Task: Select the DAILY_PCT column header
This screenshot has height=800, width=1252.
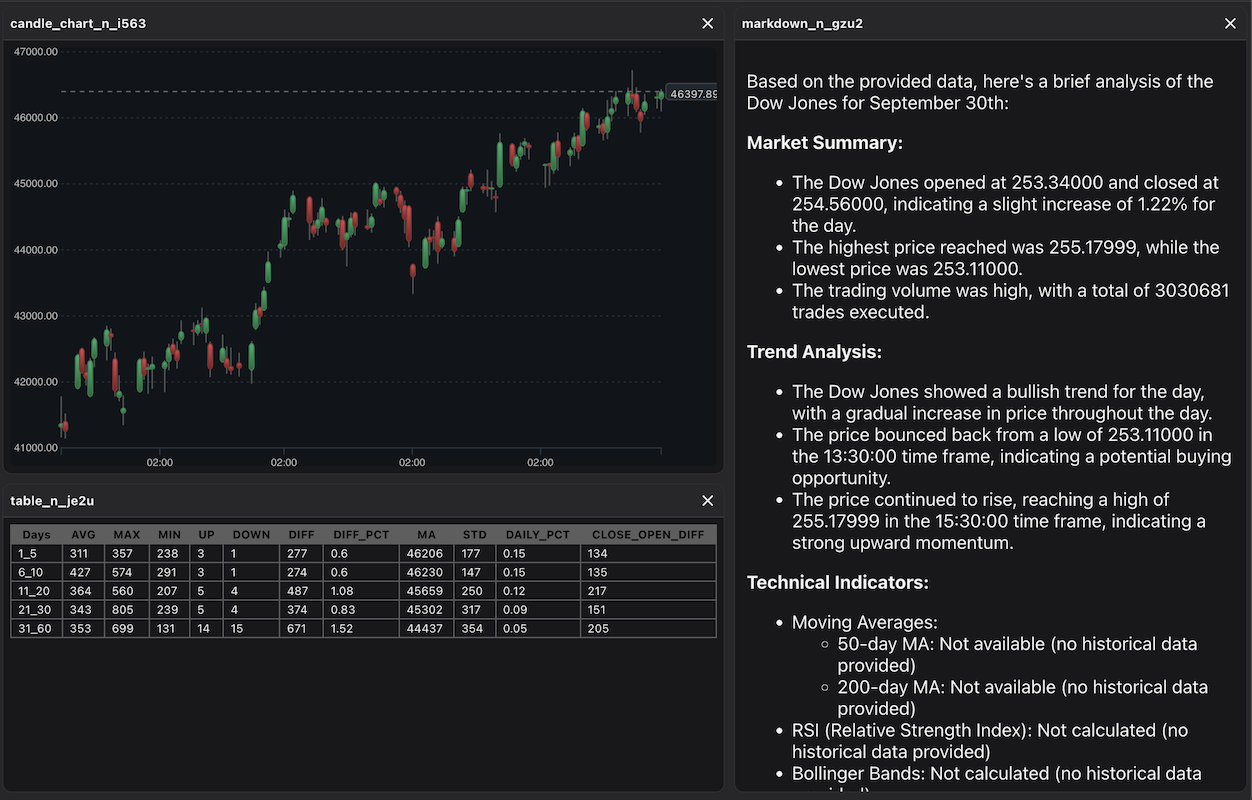Action: pyautogui.click(x=538, y=535)
